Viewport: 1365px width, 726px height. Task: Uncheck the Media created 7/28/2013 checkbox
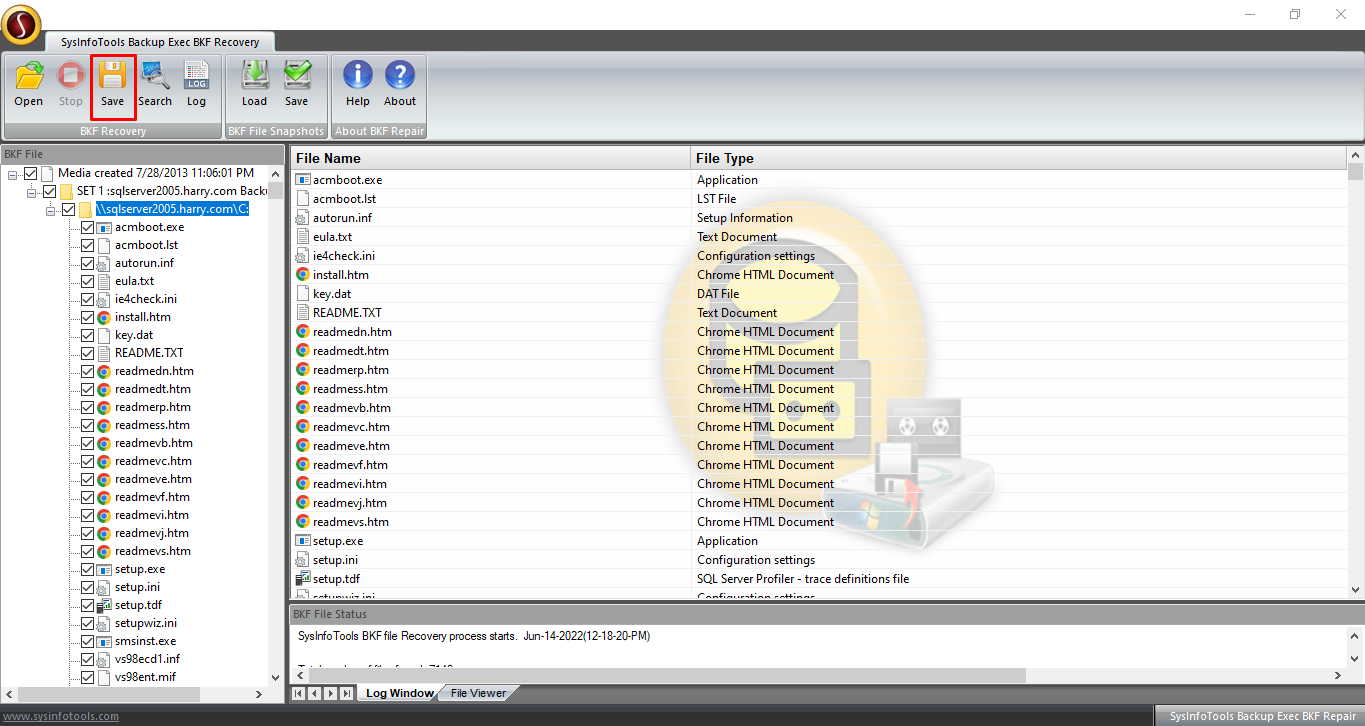click(x=30, y=173)
